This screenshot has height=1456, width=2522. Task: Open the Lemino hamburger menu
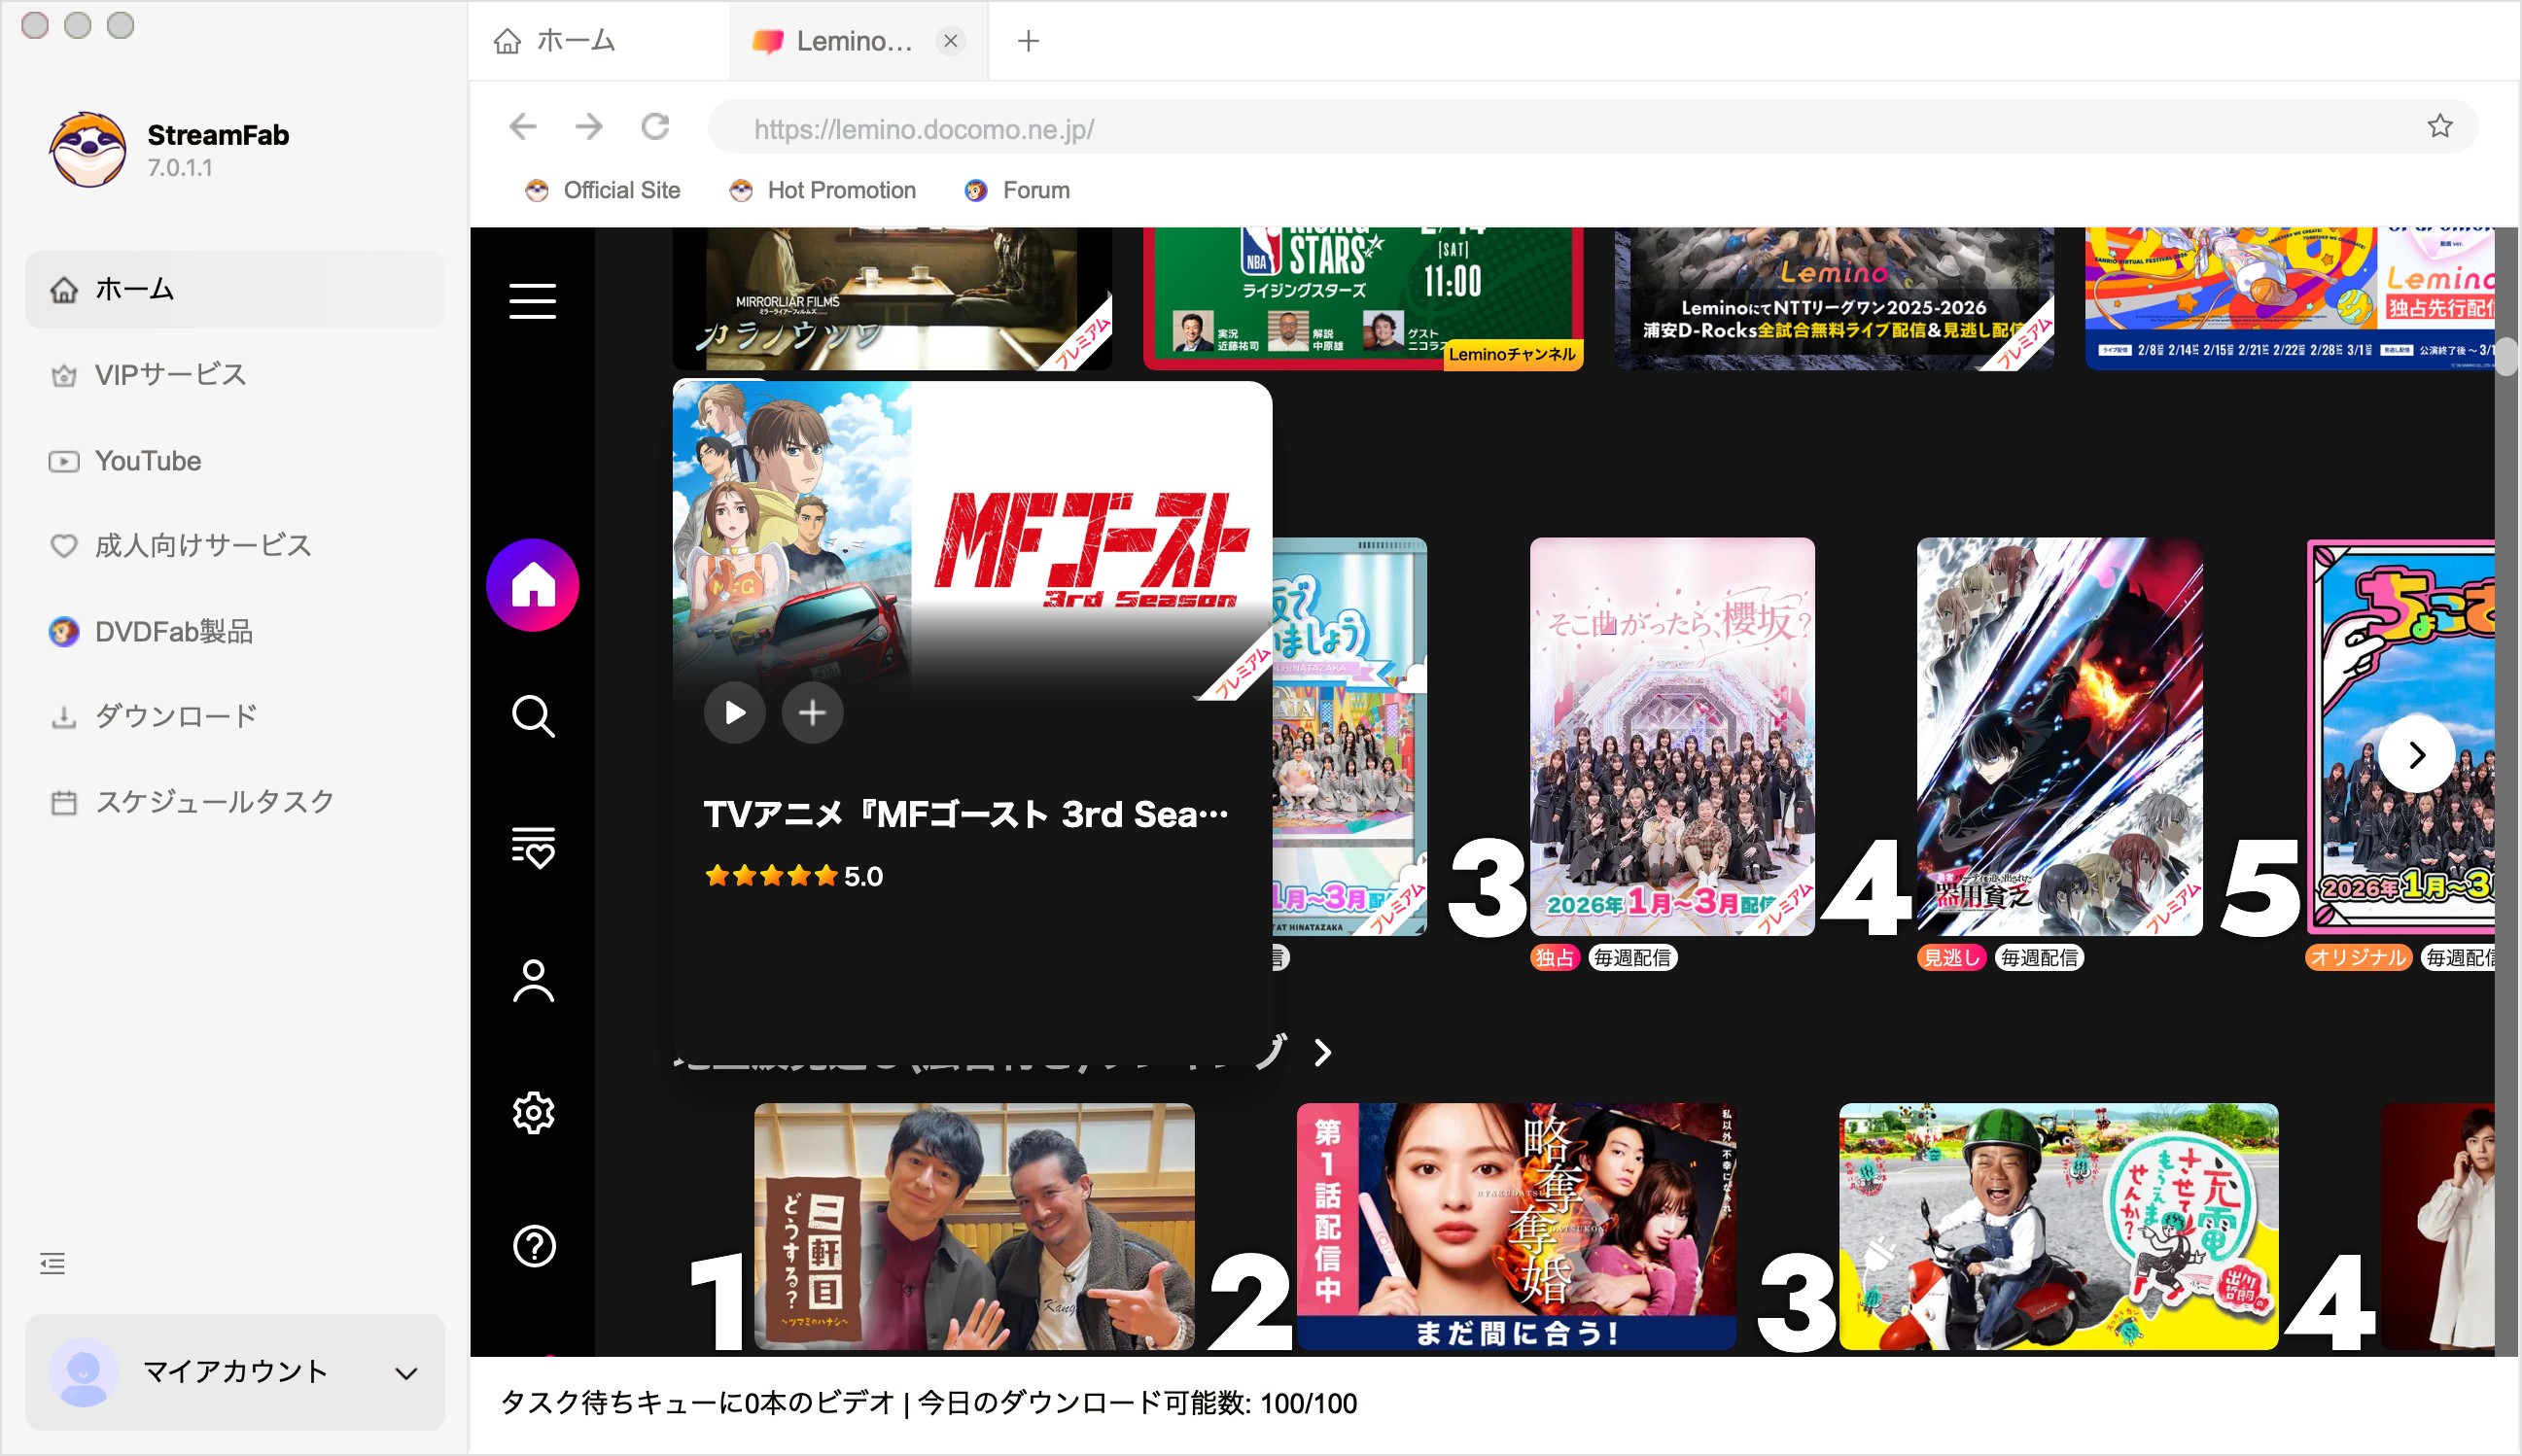(531, 301)
